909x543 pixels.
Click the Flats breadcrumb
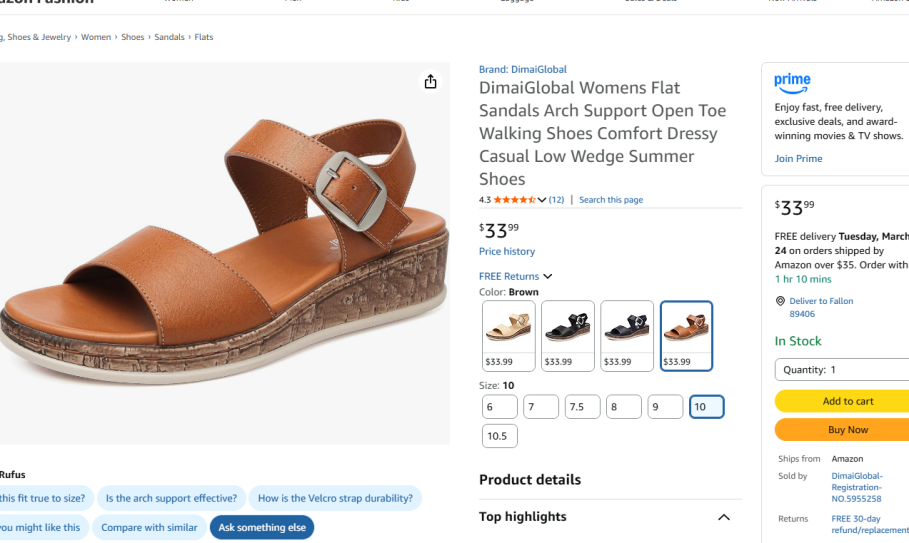coord(204,37)
